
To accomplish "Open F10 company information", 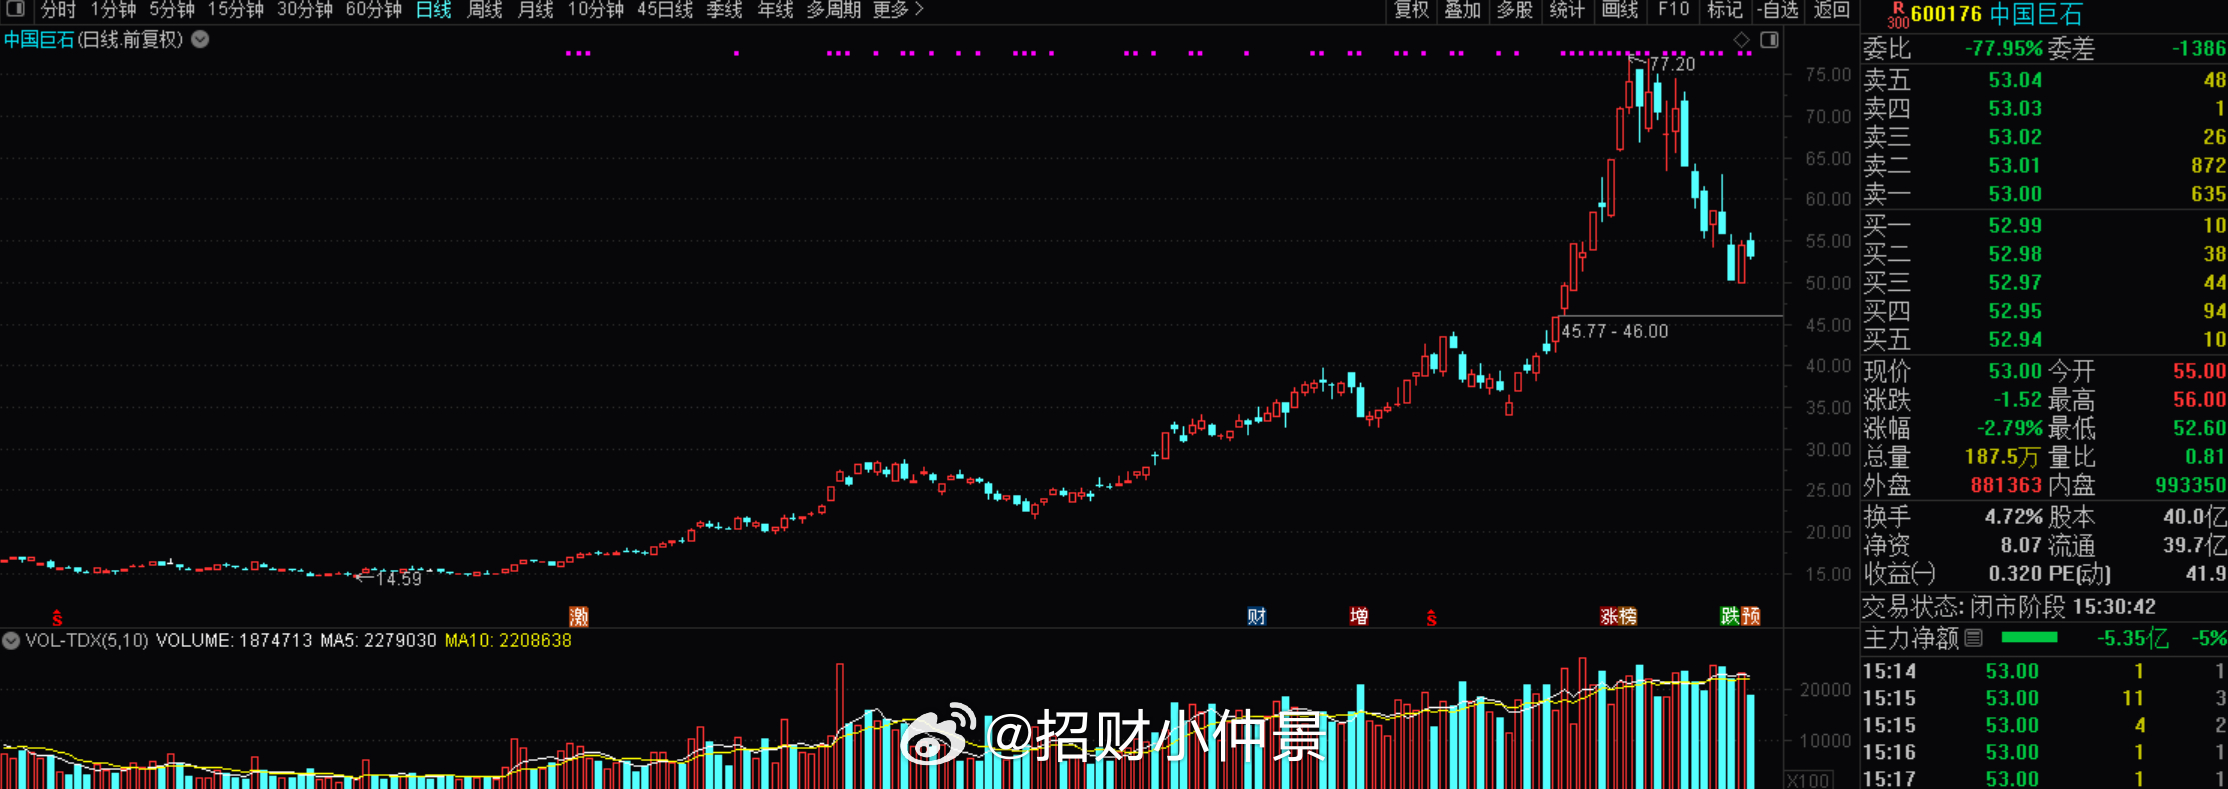I will pyautogui.click(x=1673, y=10).
